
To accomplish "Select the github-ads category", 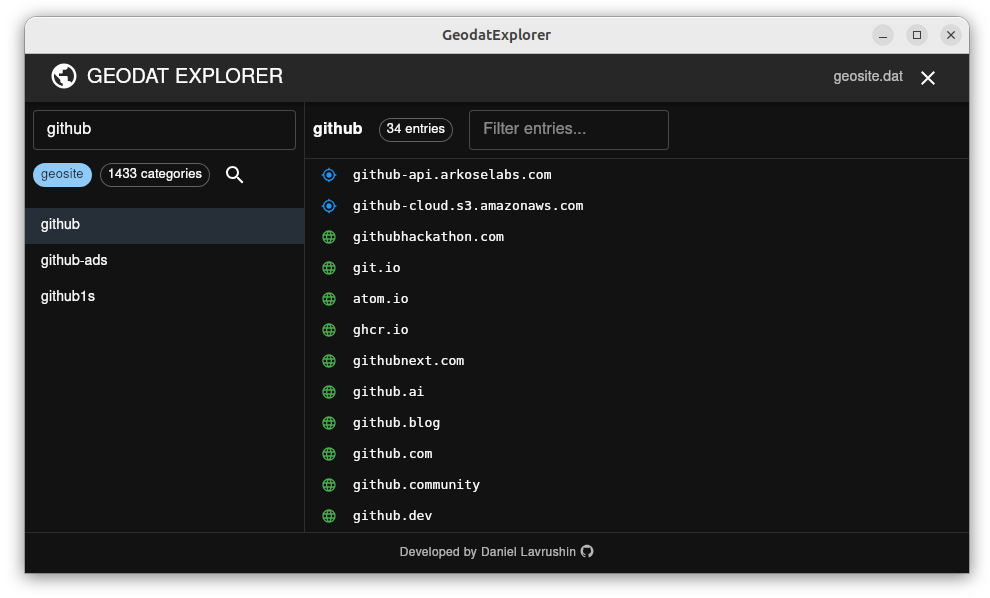I will [164, 261].
